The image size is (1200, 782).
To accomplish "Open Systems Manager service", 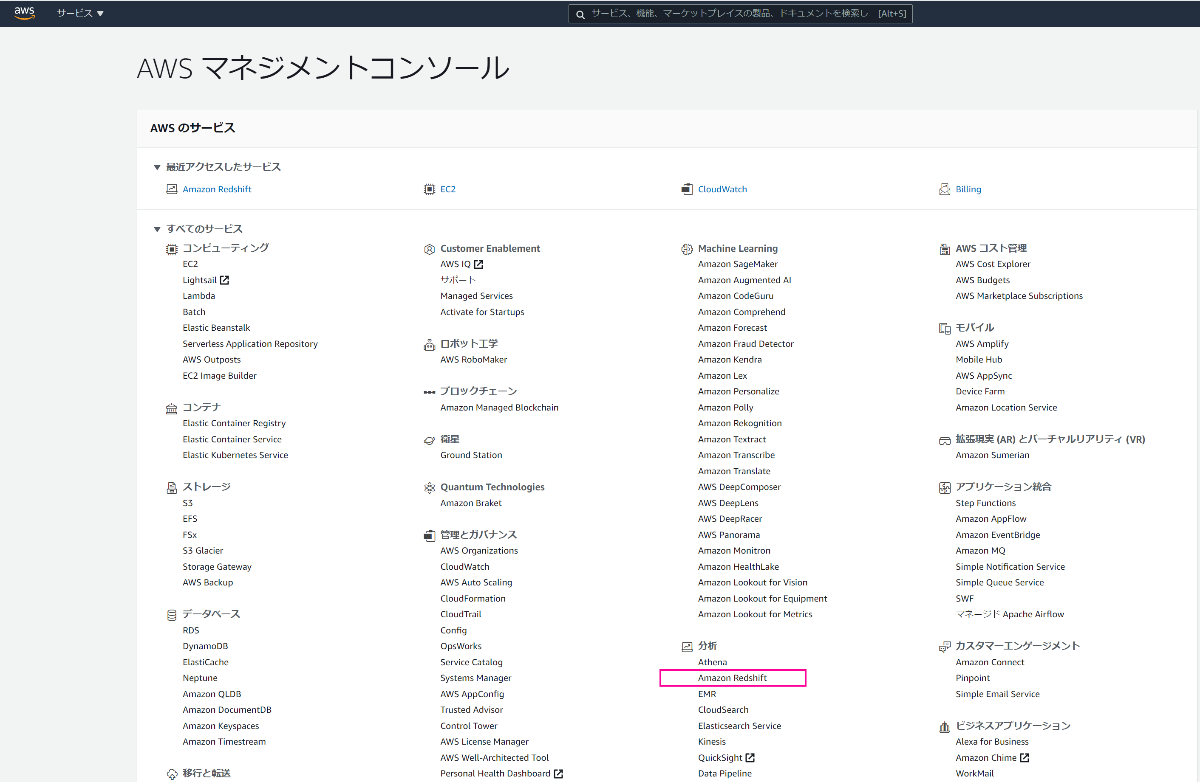I will tap(476, 678).
